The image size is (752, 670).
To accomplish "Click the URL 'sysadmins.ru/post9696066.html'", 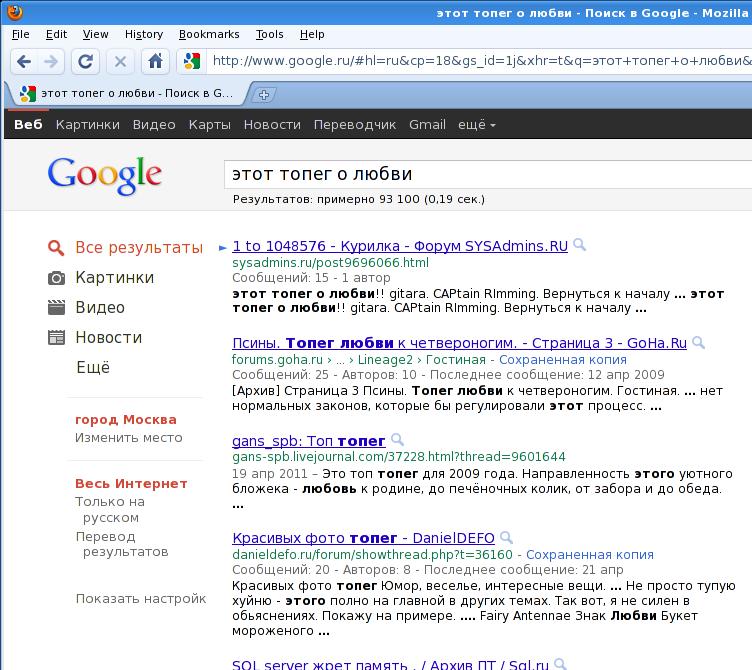I will pos(330,263).
